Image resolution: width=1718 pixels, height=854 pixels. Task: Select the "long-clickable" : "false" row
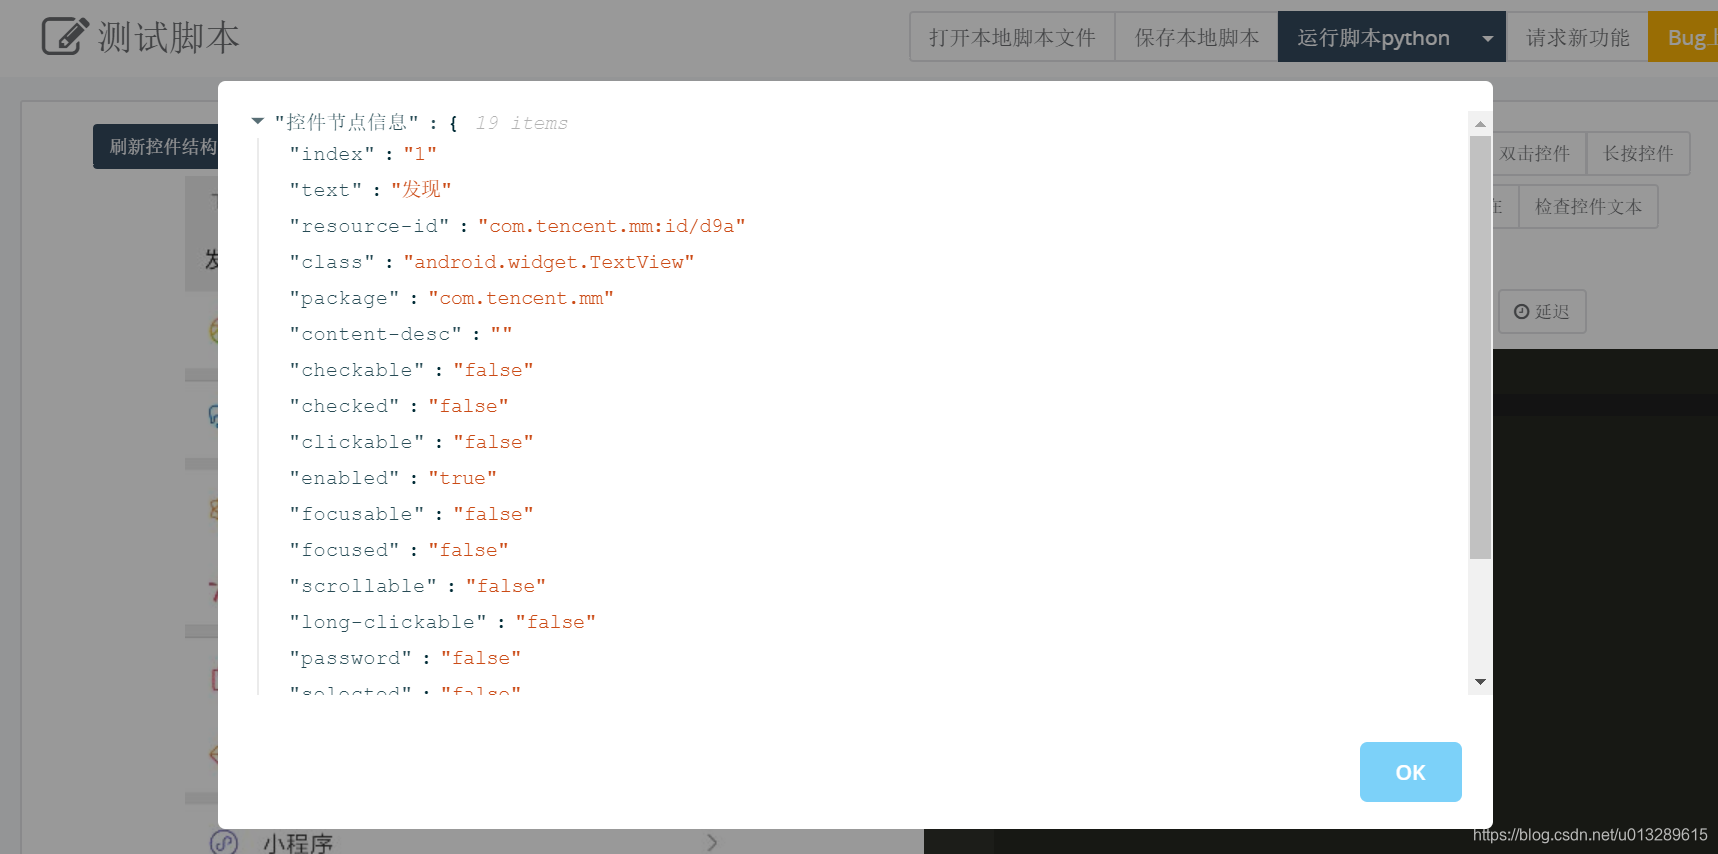click(442, 622)
